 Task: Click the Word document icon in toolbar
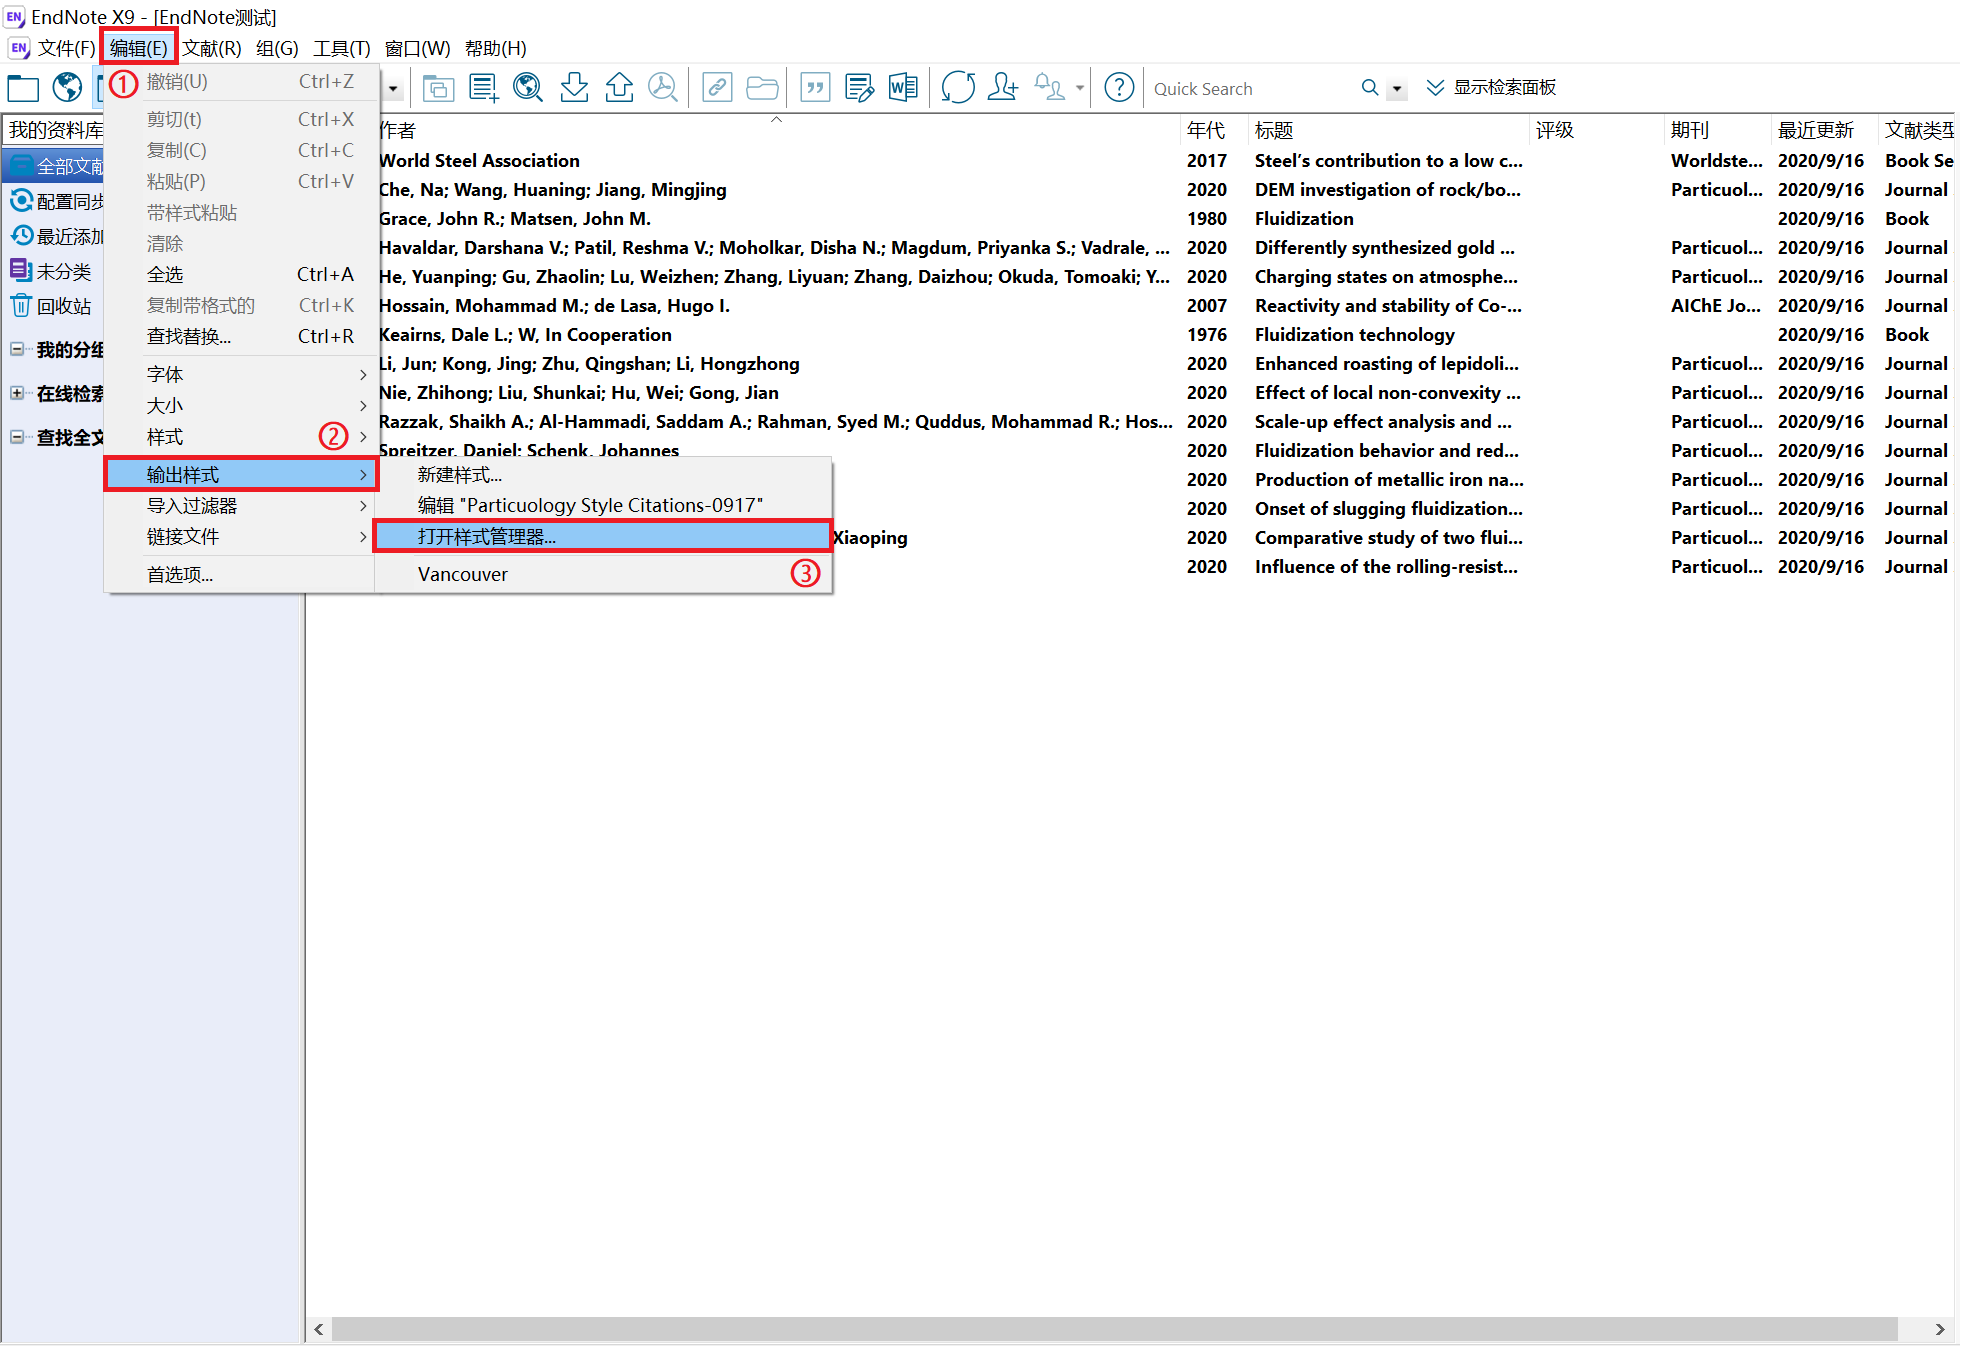(x=903, y=88)
